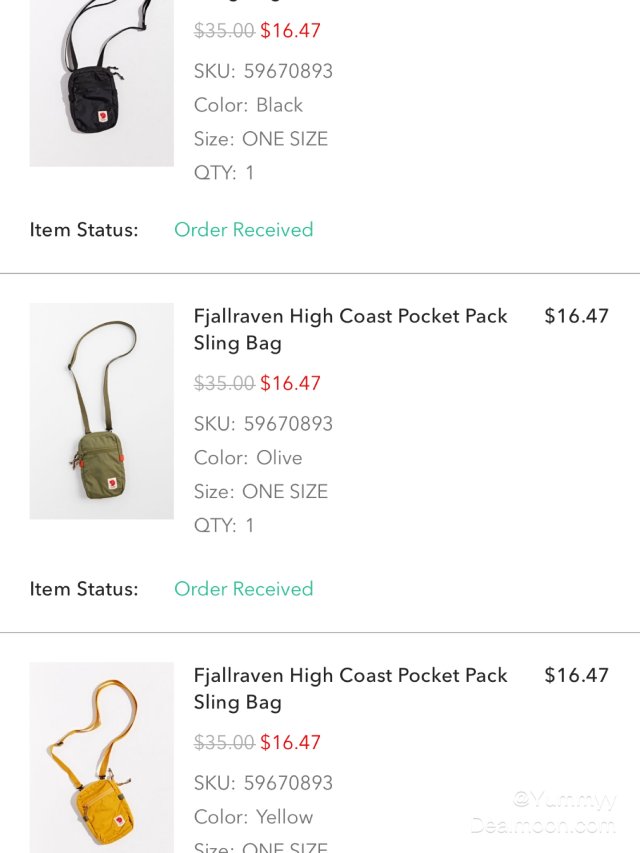Tap the yellow sling bag thumbnail
The width and height of the screenshot is (640, 853).
(101, 757)
